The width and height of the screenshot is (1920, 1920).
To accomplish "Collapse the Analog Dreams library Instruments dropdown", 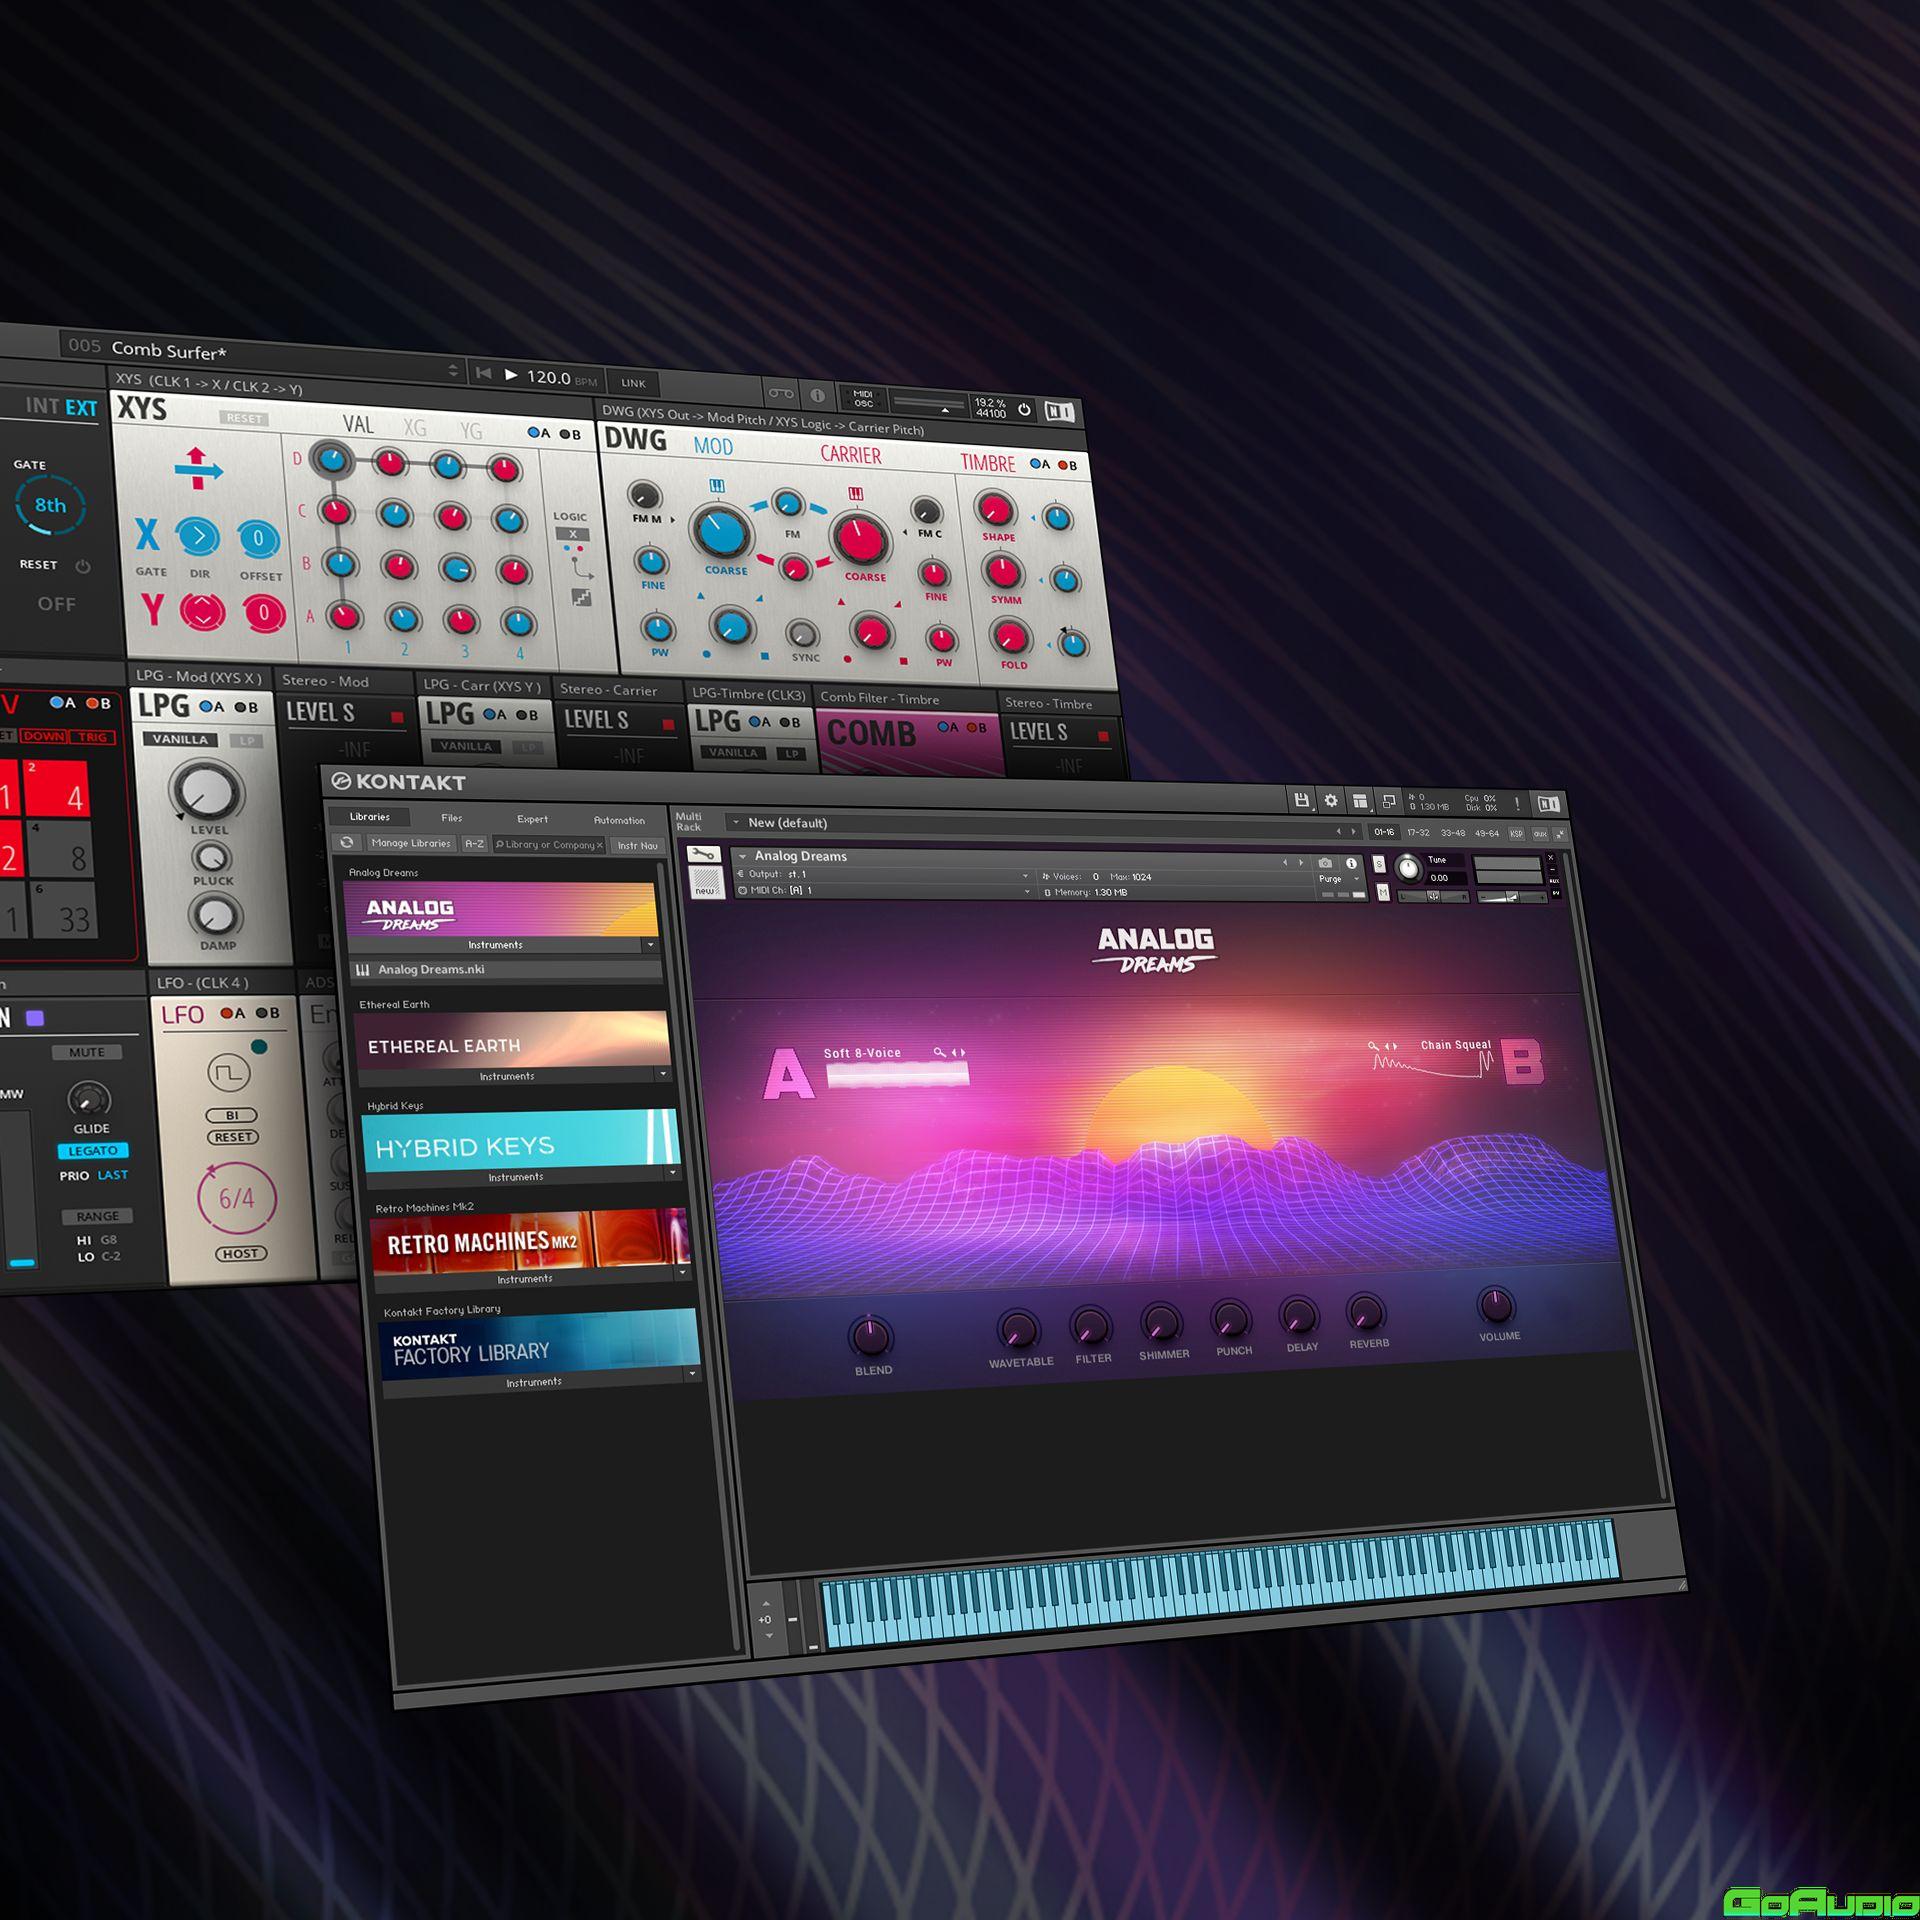I will pos(650,944).
